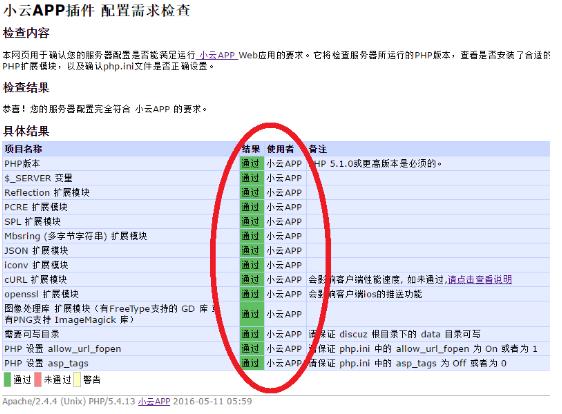Click 小云APP user cell in SPL row

(284, 222)
